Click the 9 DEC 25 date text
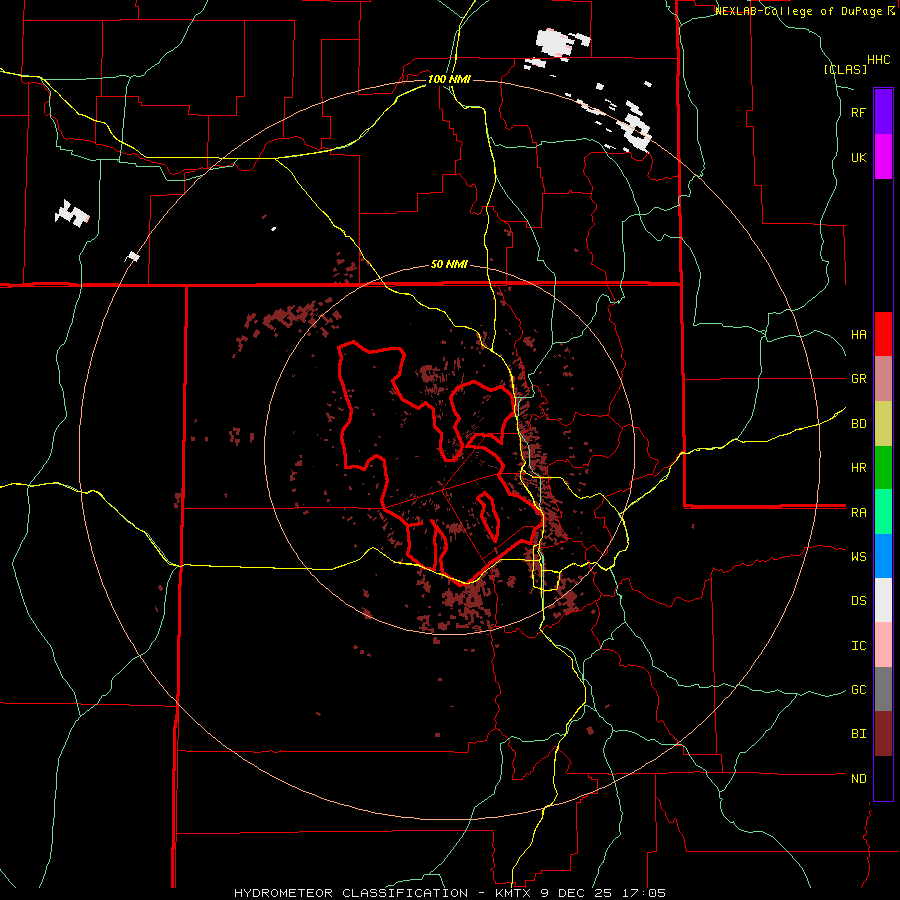This screenshot has width=900, height=900. 576,893
